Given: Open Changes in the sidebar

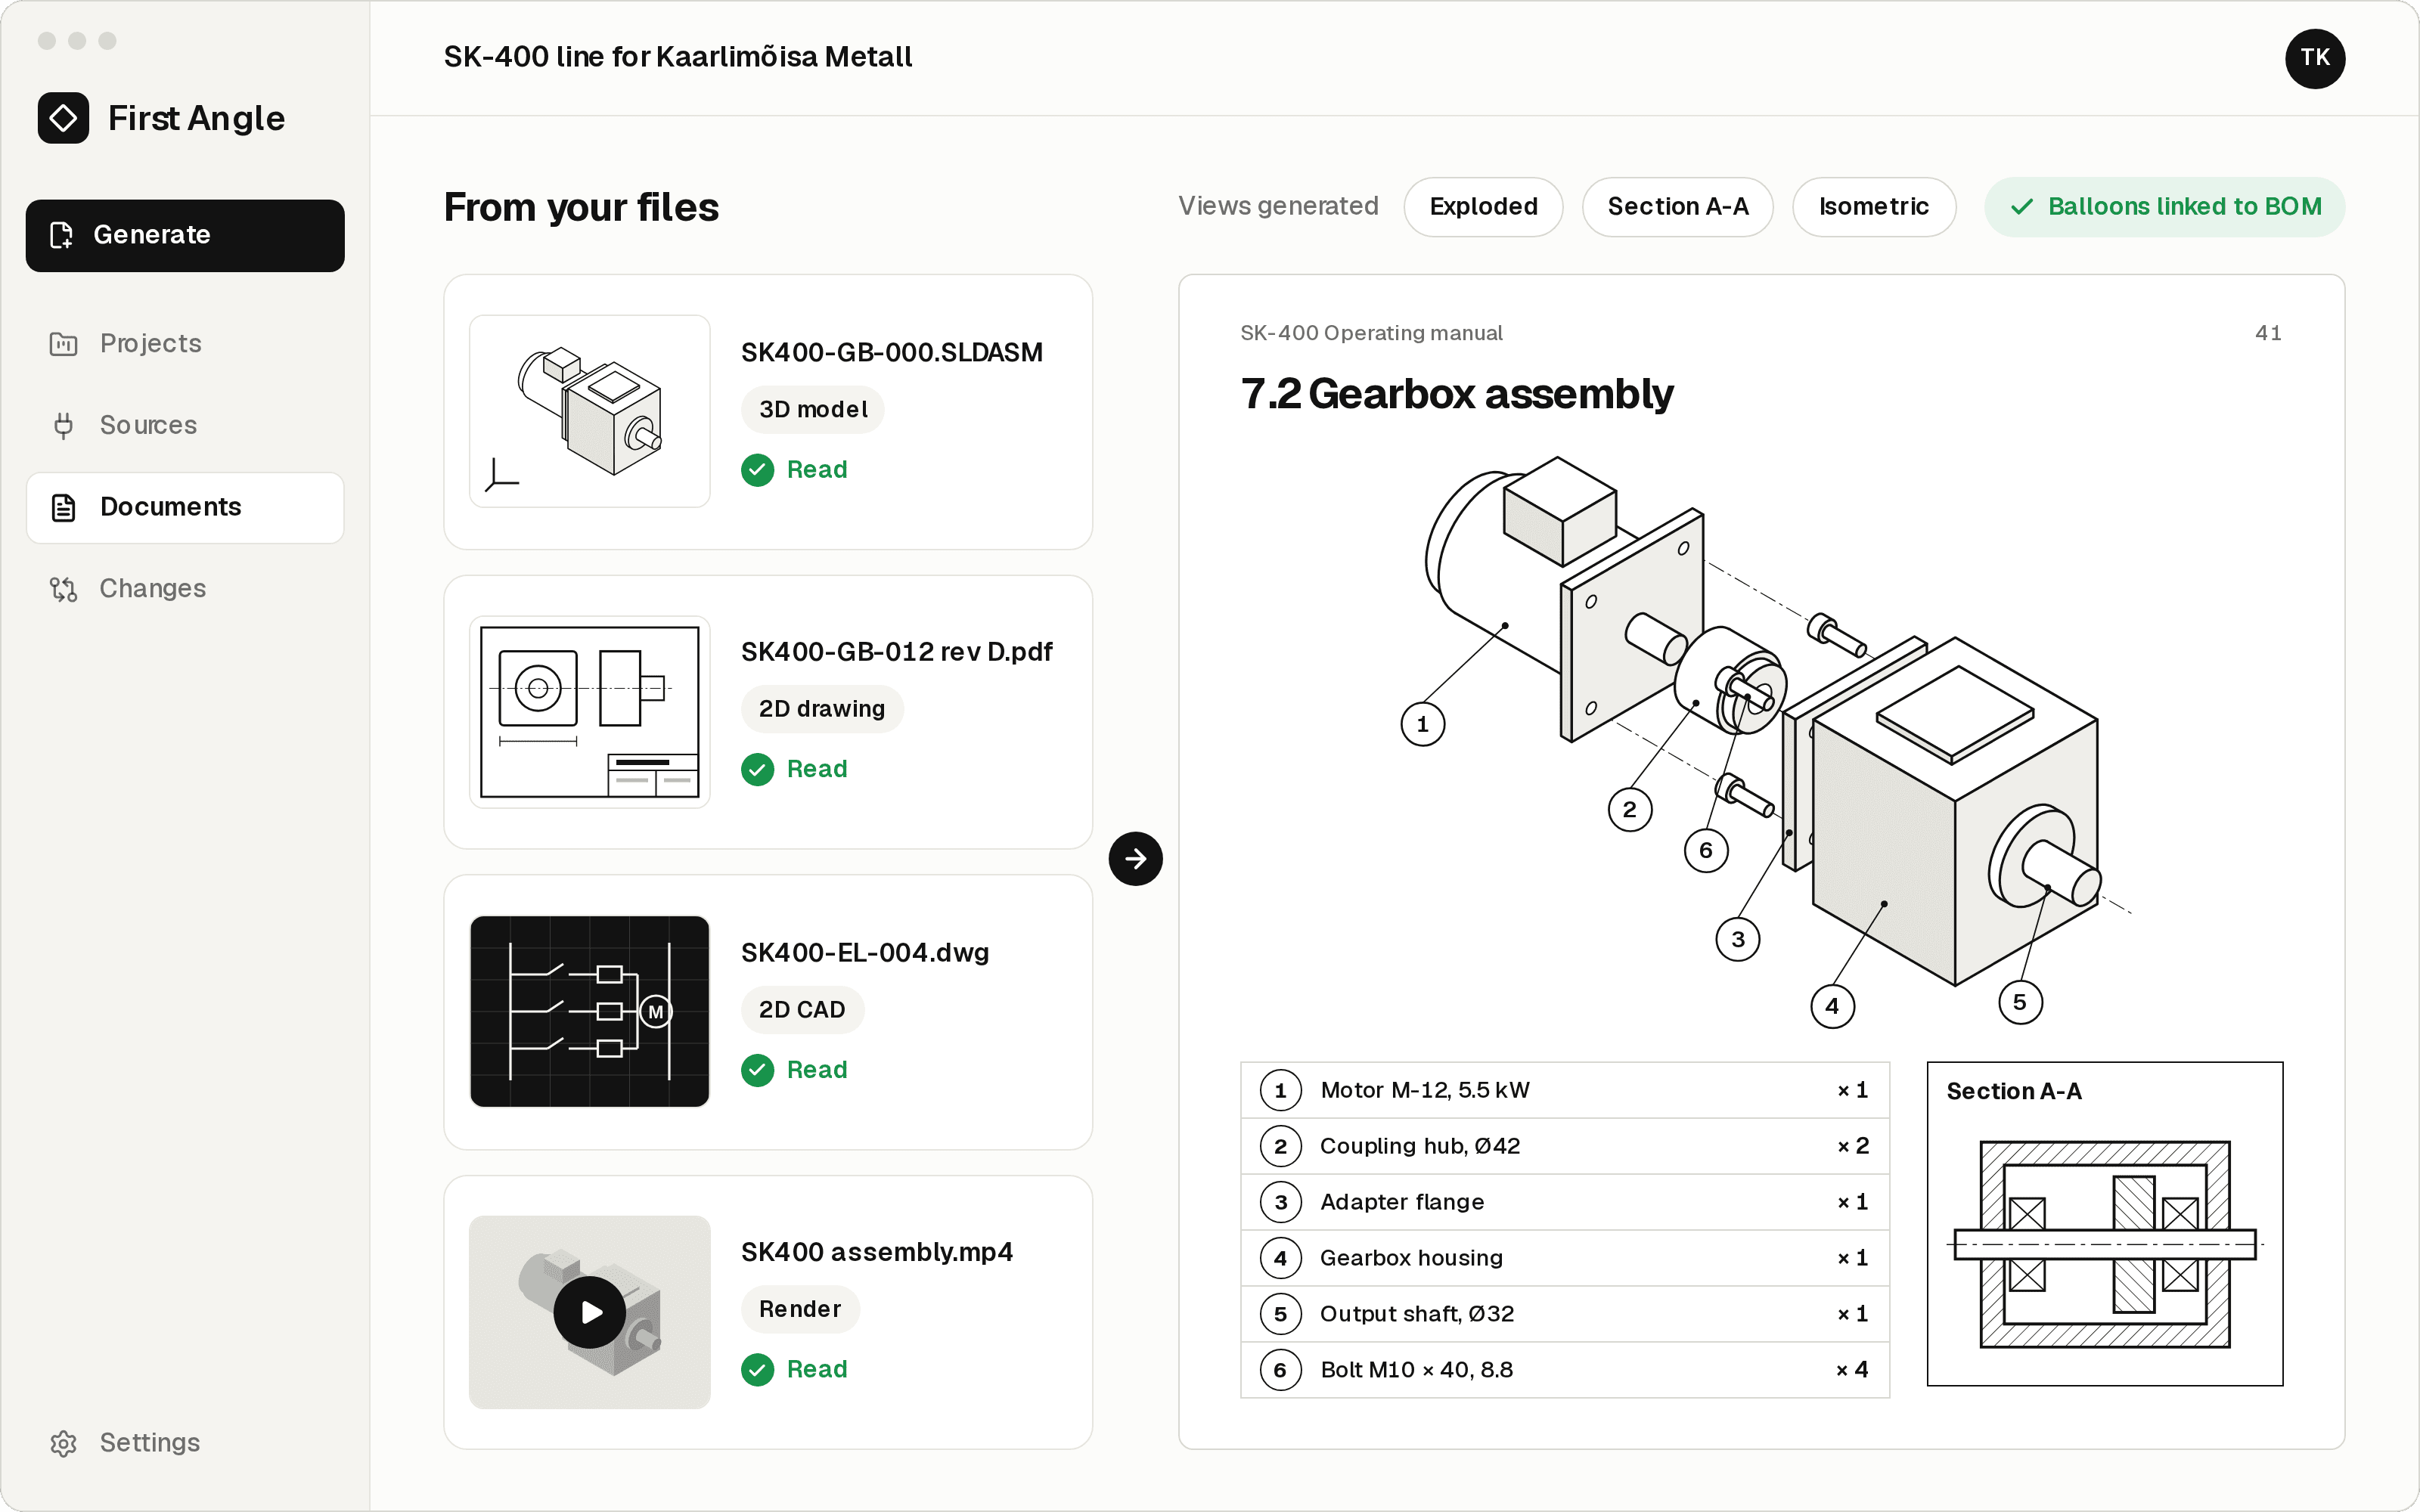Looking at the screenshot, I should [x=185, y=589].
